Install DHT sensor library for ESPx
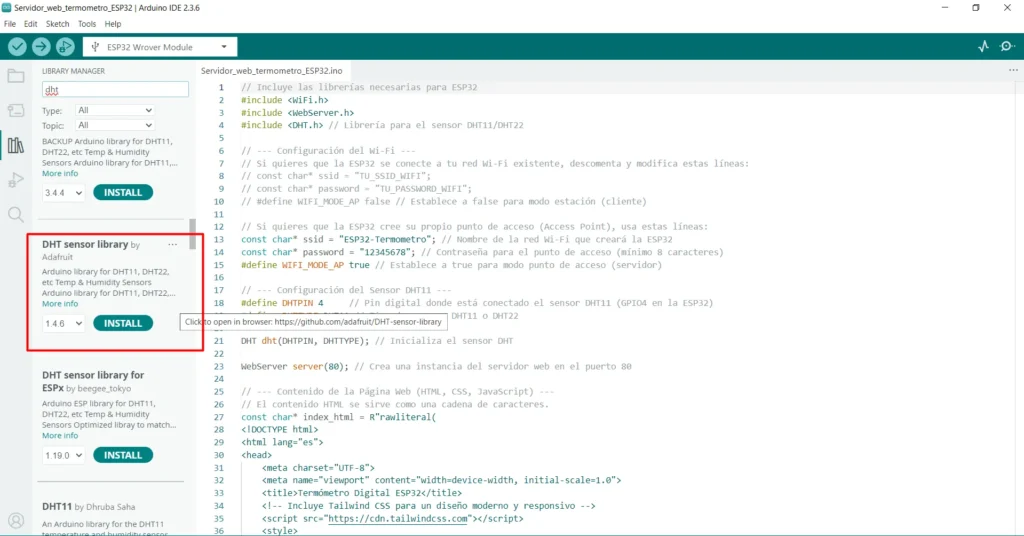The image size is (1024, 536). [123, 455]
